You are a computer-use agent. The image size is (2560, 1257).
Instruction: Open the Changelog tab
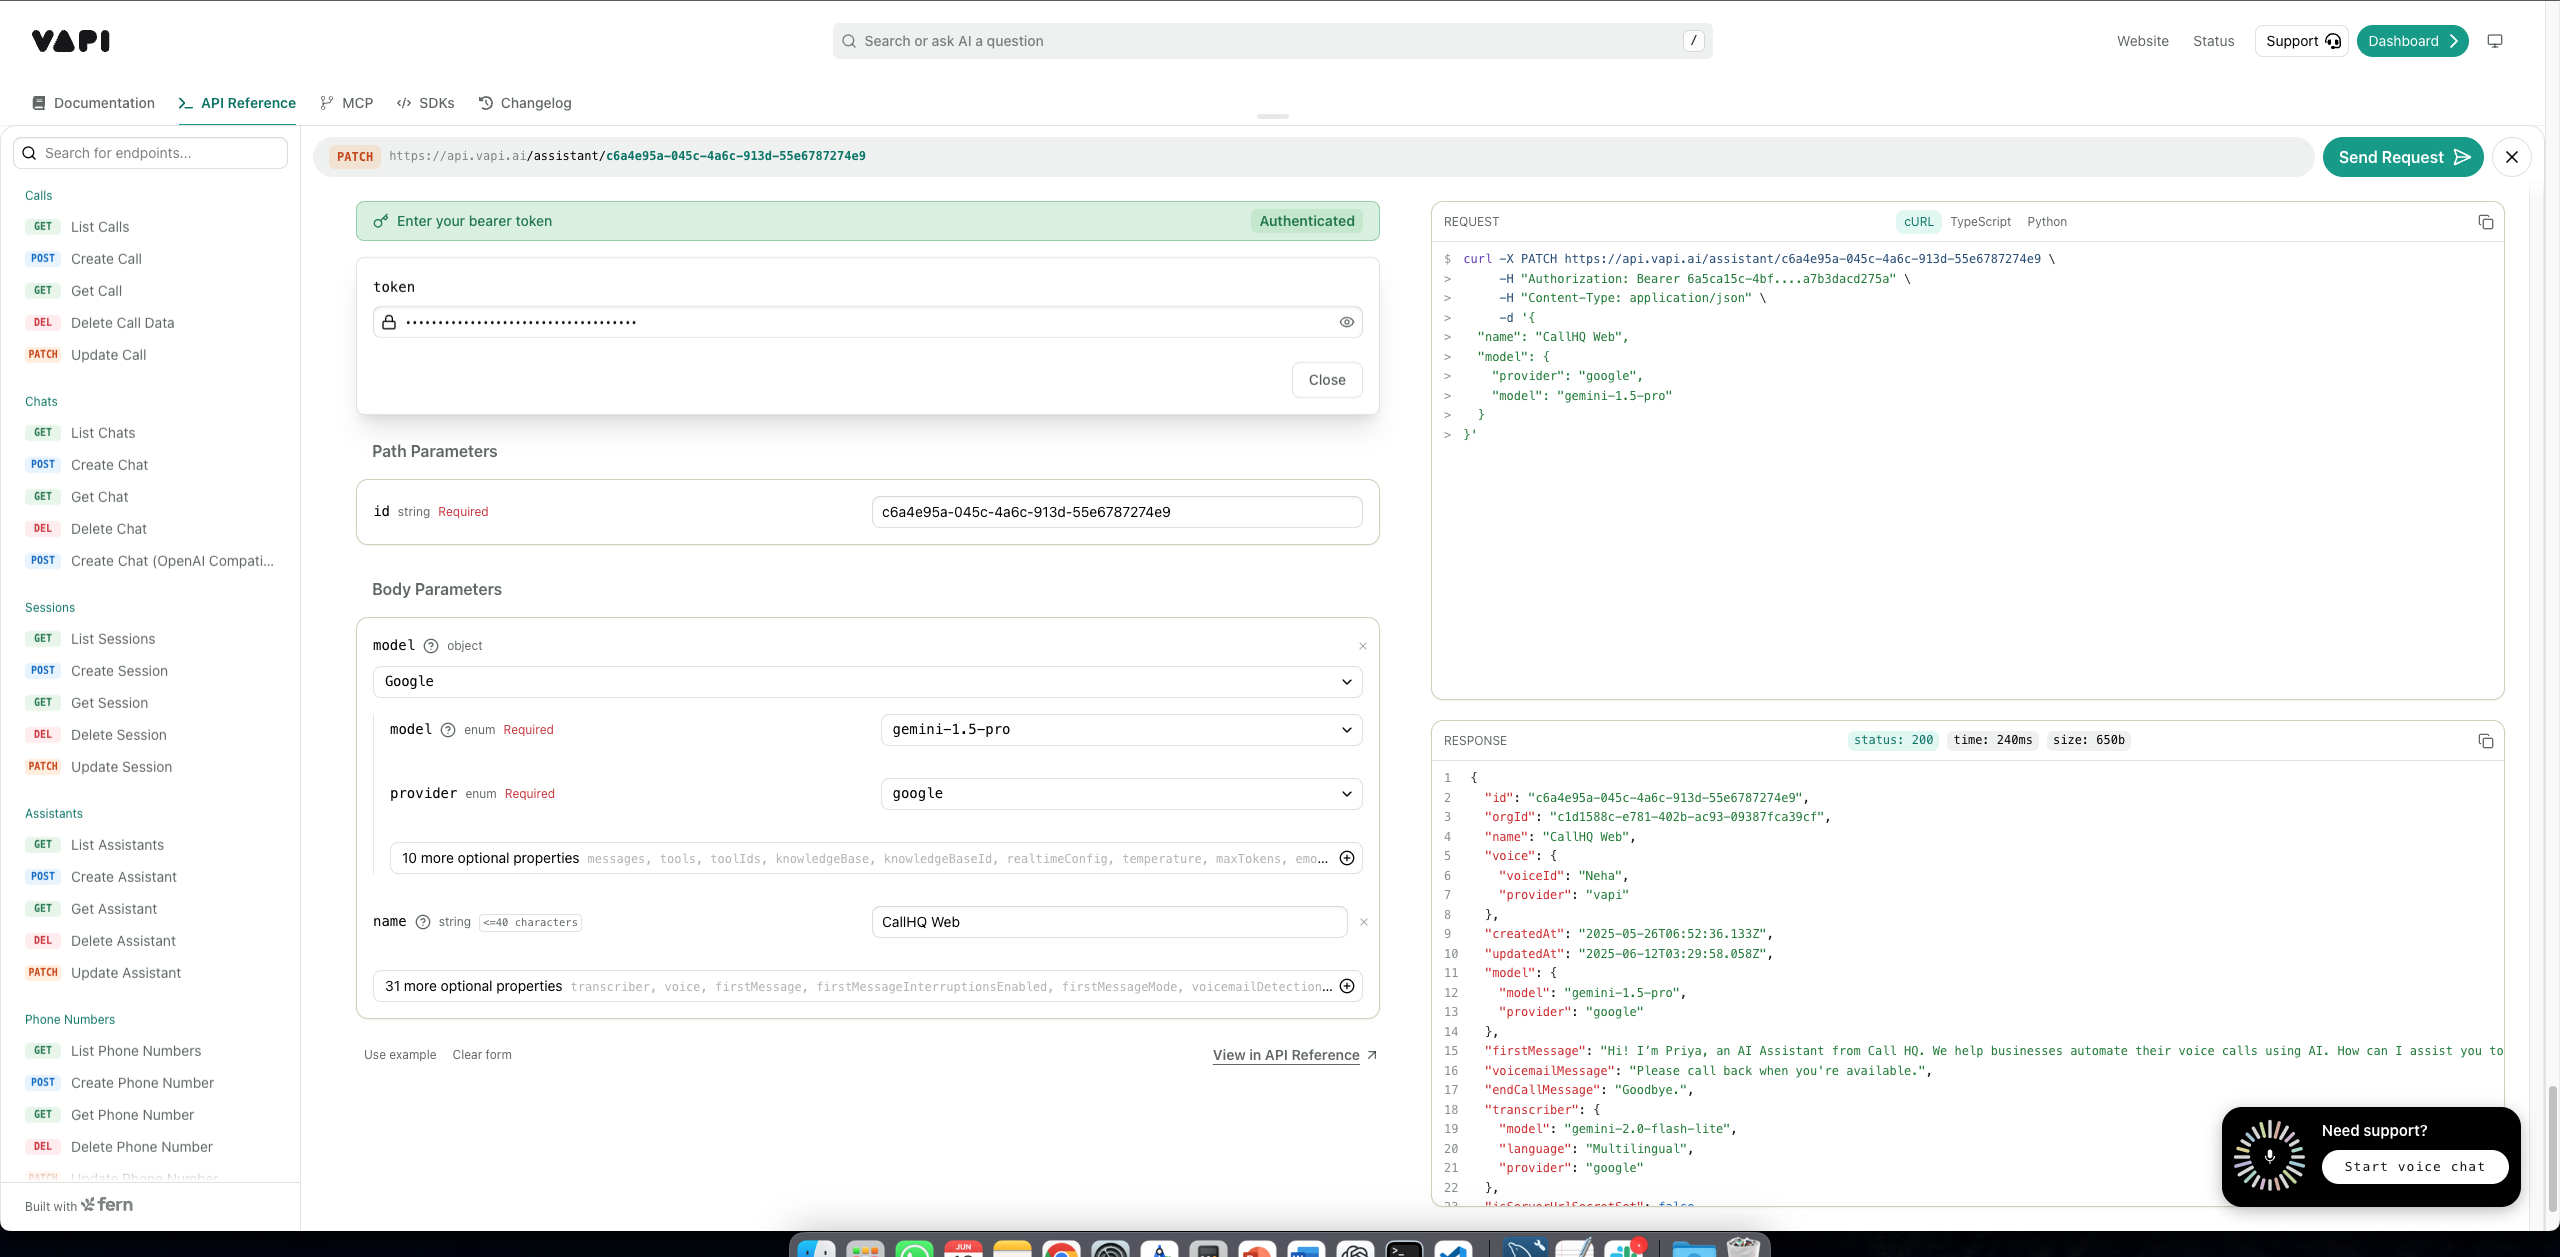(525, 103)
